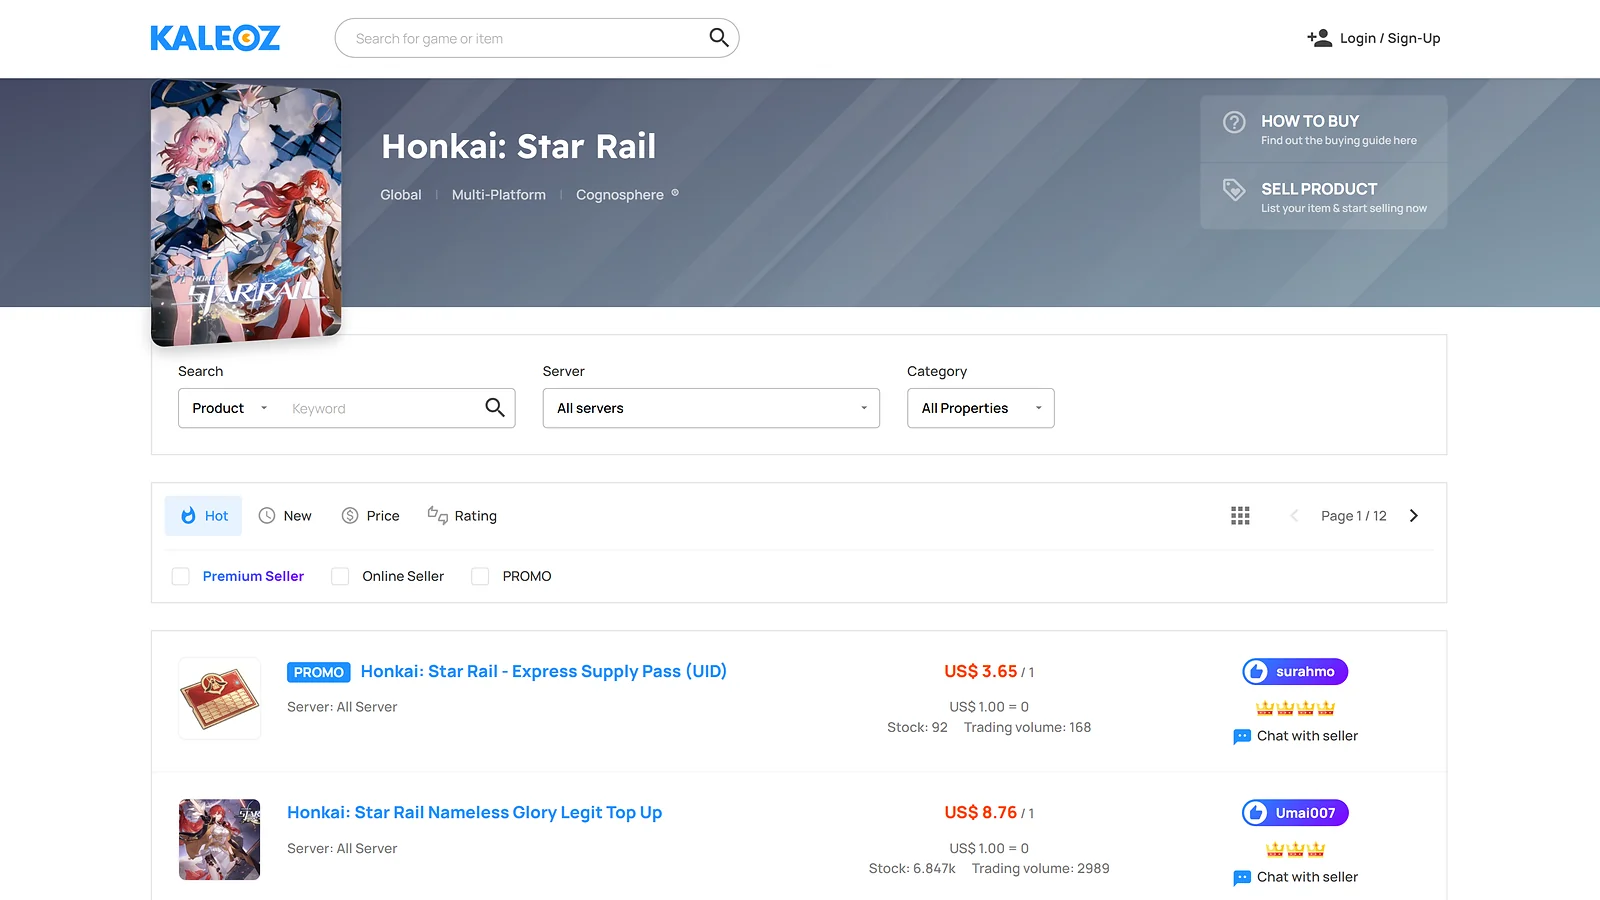Viewport: 1600px width, 900px height.
Task: Click the chat bubble icon for Umai007
Action: click(x=1242, y=878)
